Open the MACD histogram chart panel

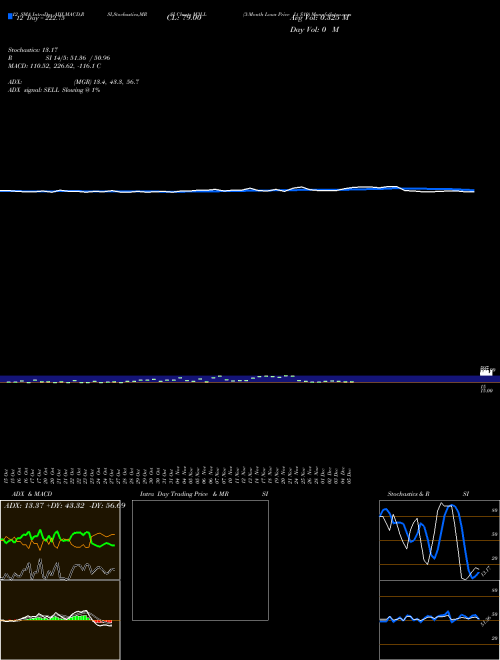[60, 620]
